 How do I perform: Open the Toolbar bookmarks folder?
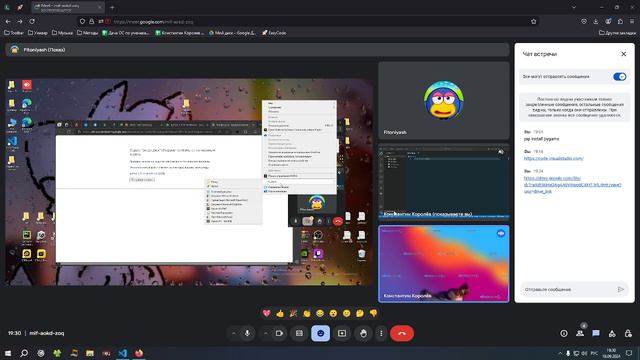click(x=14, y=33)
